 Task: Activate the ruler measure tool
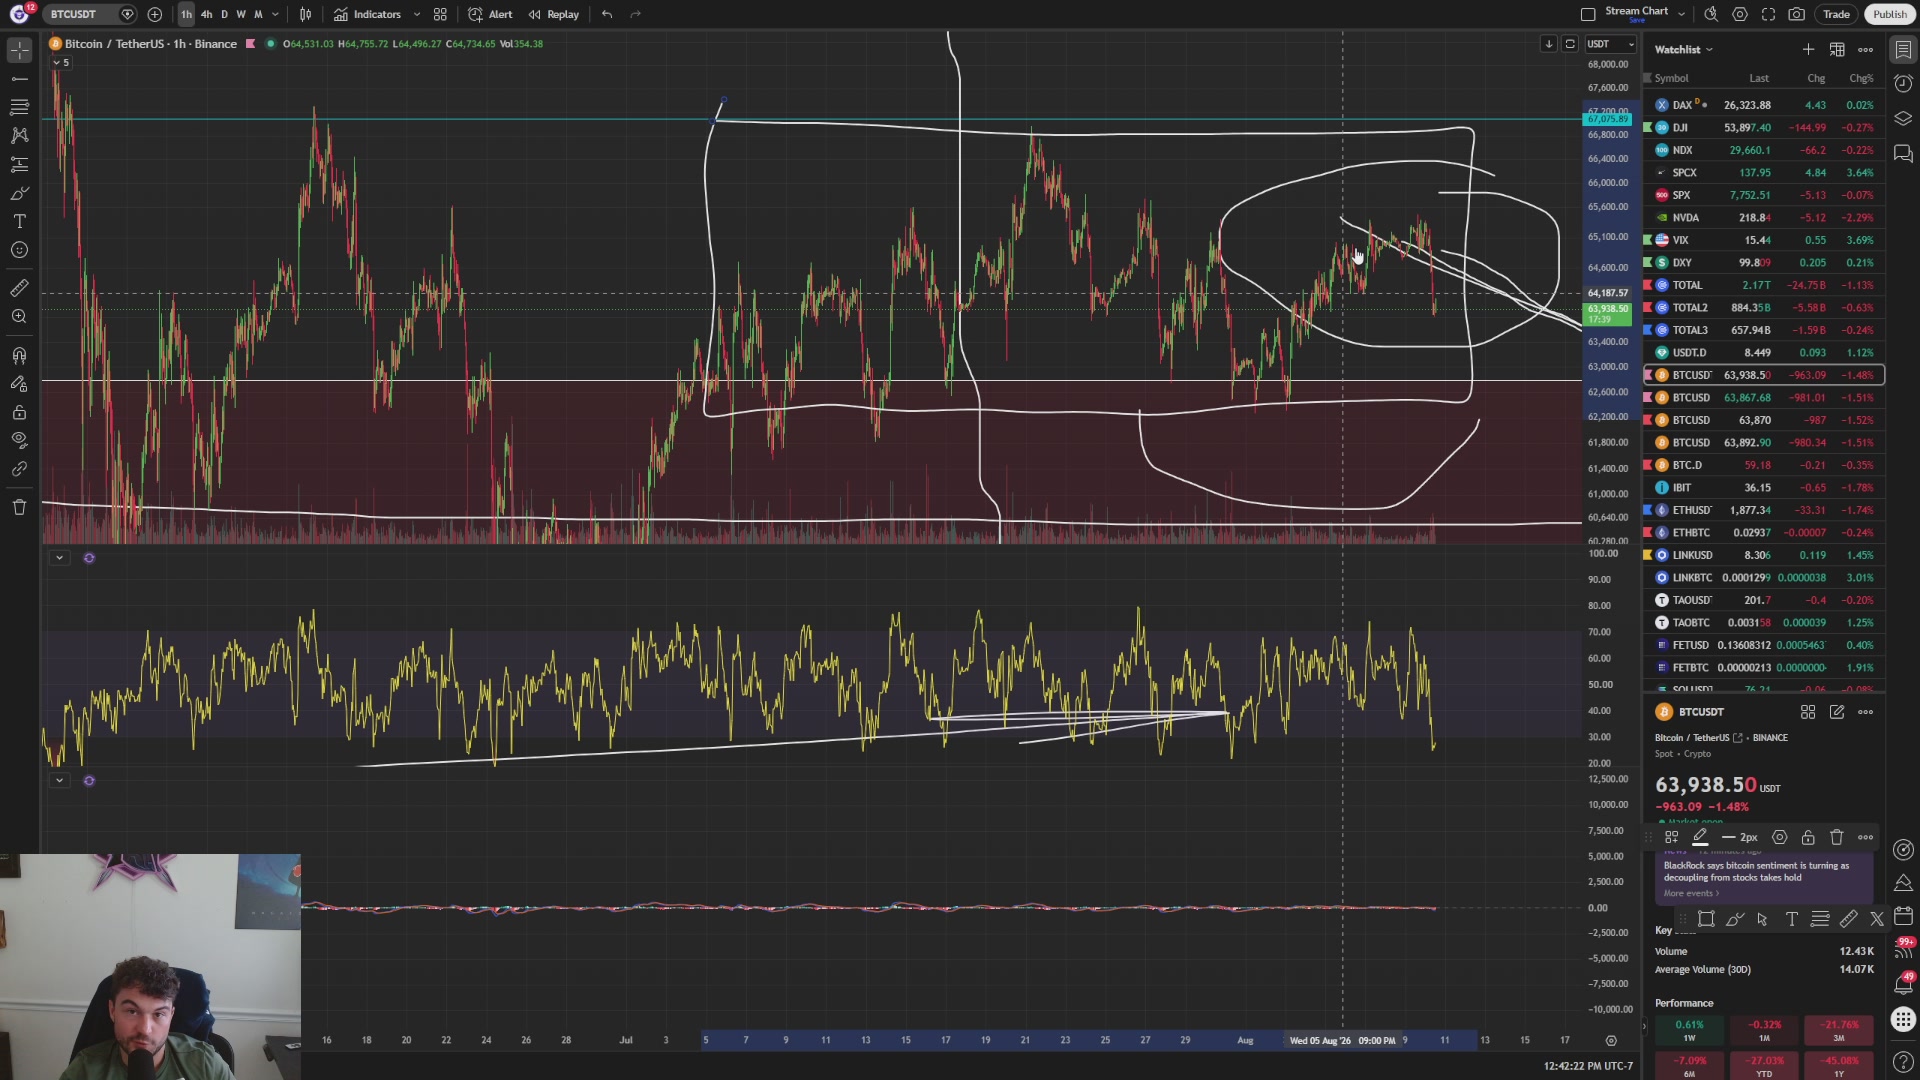19,288
